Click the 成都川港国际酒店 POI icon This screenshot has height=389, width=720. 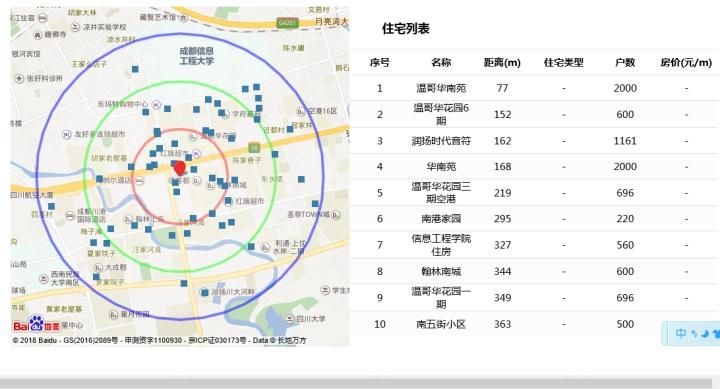69,215
